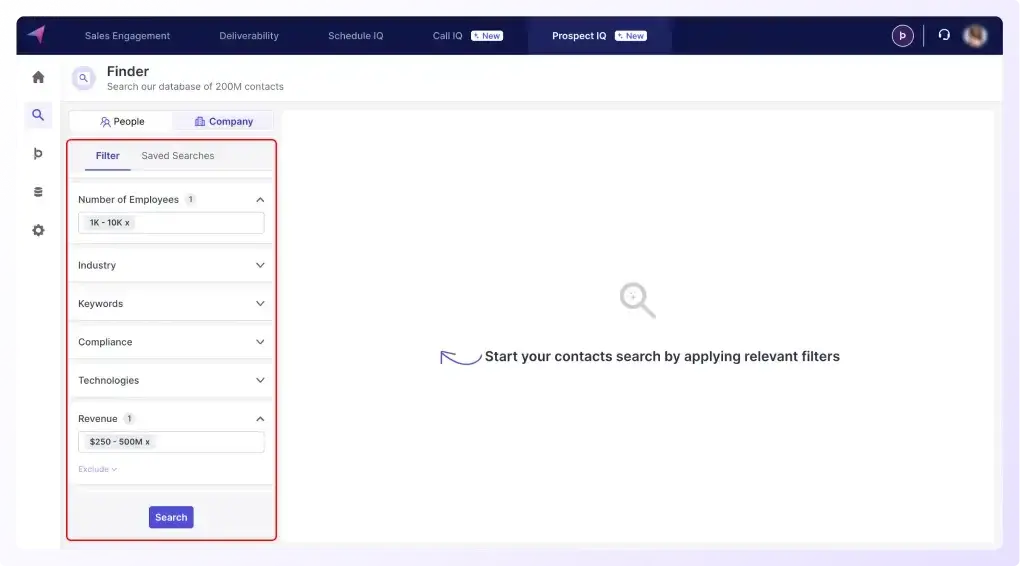
Task: Open Call IQ in top navigation
Action: tap(448, 36)
